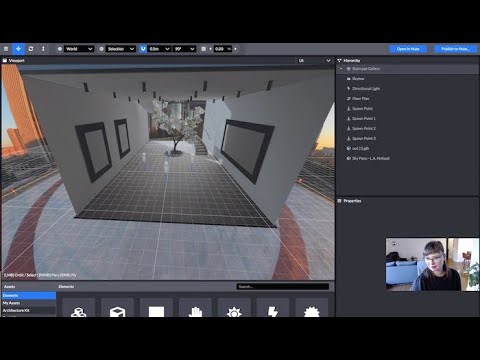Add the sun light element
Screen dimensions: 480x360
[234, 308]
